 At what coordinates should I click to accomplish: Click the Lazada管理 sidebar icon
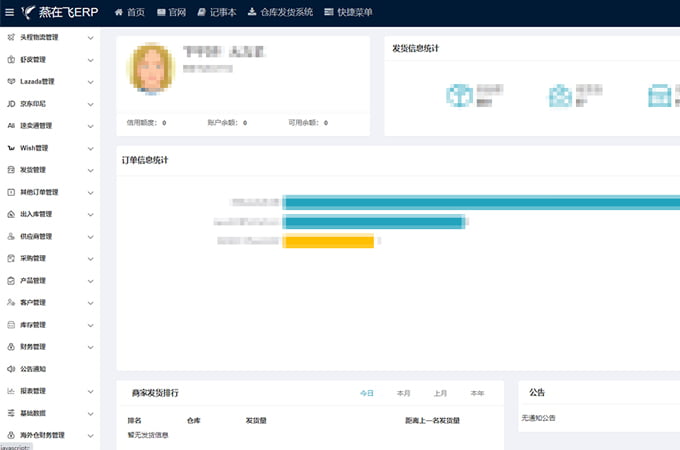click(x=11, y=82)
